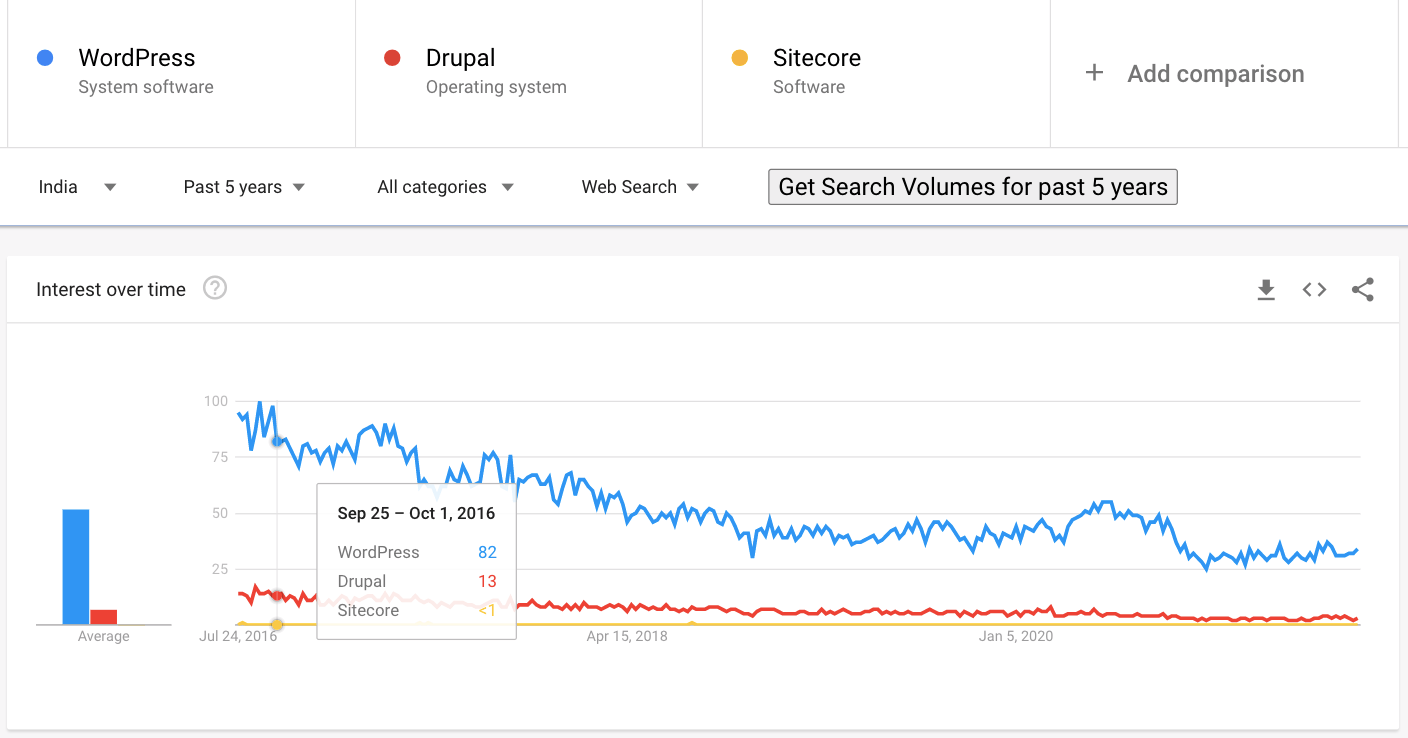The height and width of the screenshot is (738, 1408).
Task: Click the plus icon to add comparison
Action: [1095, 73]
